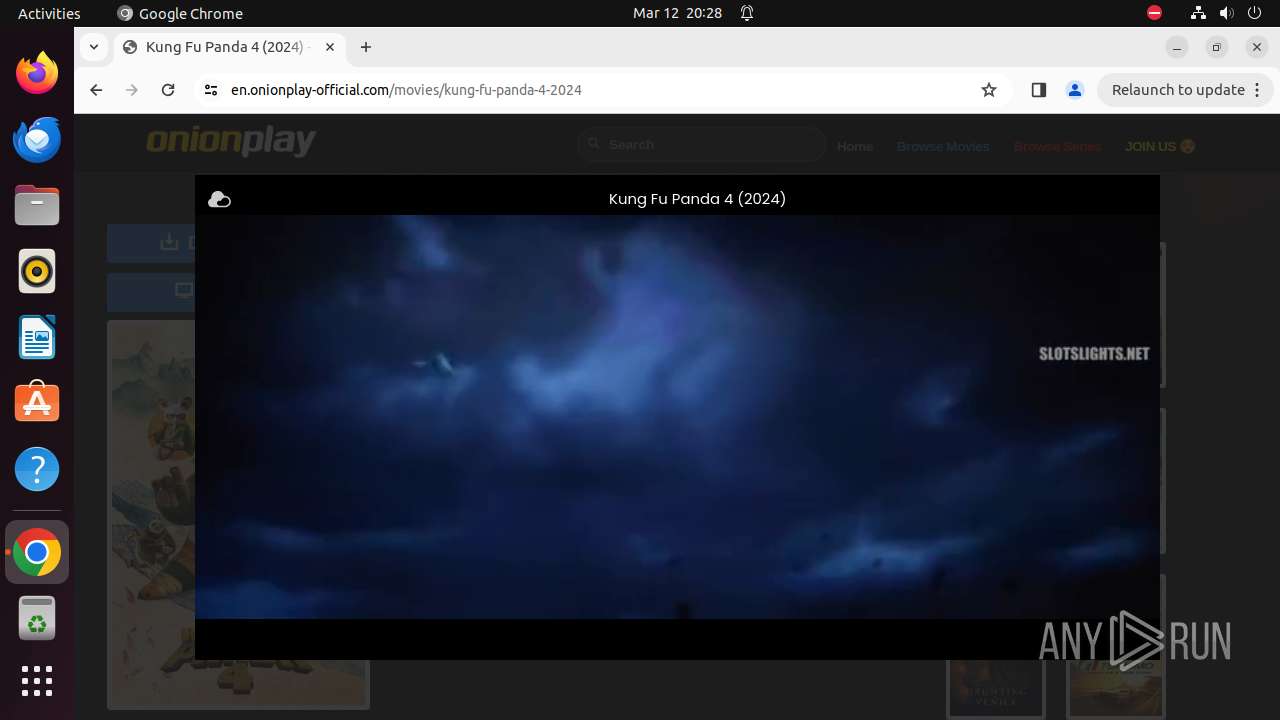Go forward in Chrome

132,90
